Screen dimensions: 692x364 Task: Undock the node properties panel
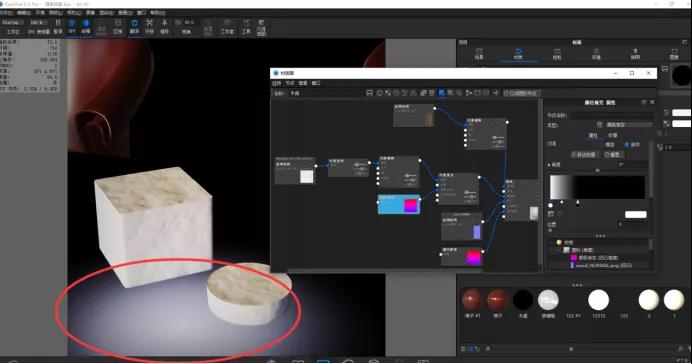tap(644, 102)
